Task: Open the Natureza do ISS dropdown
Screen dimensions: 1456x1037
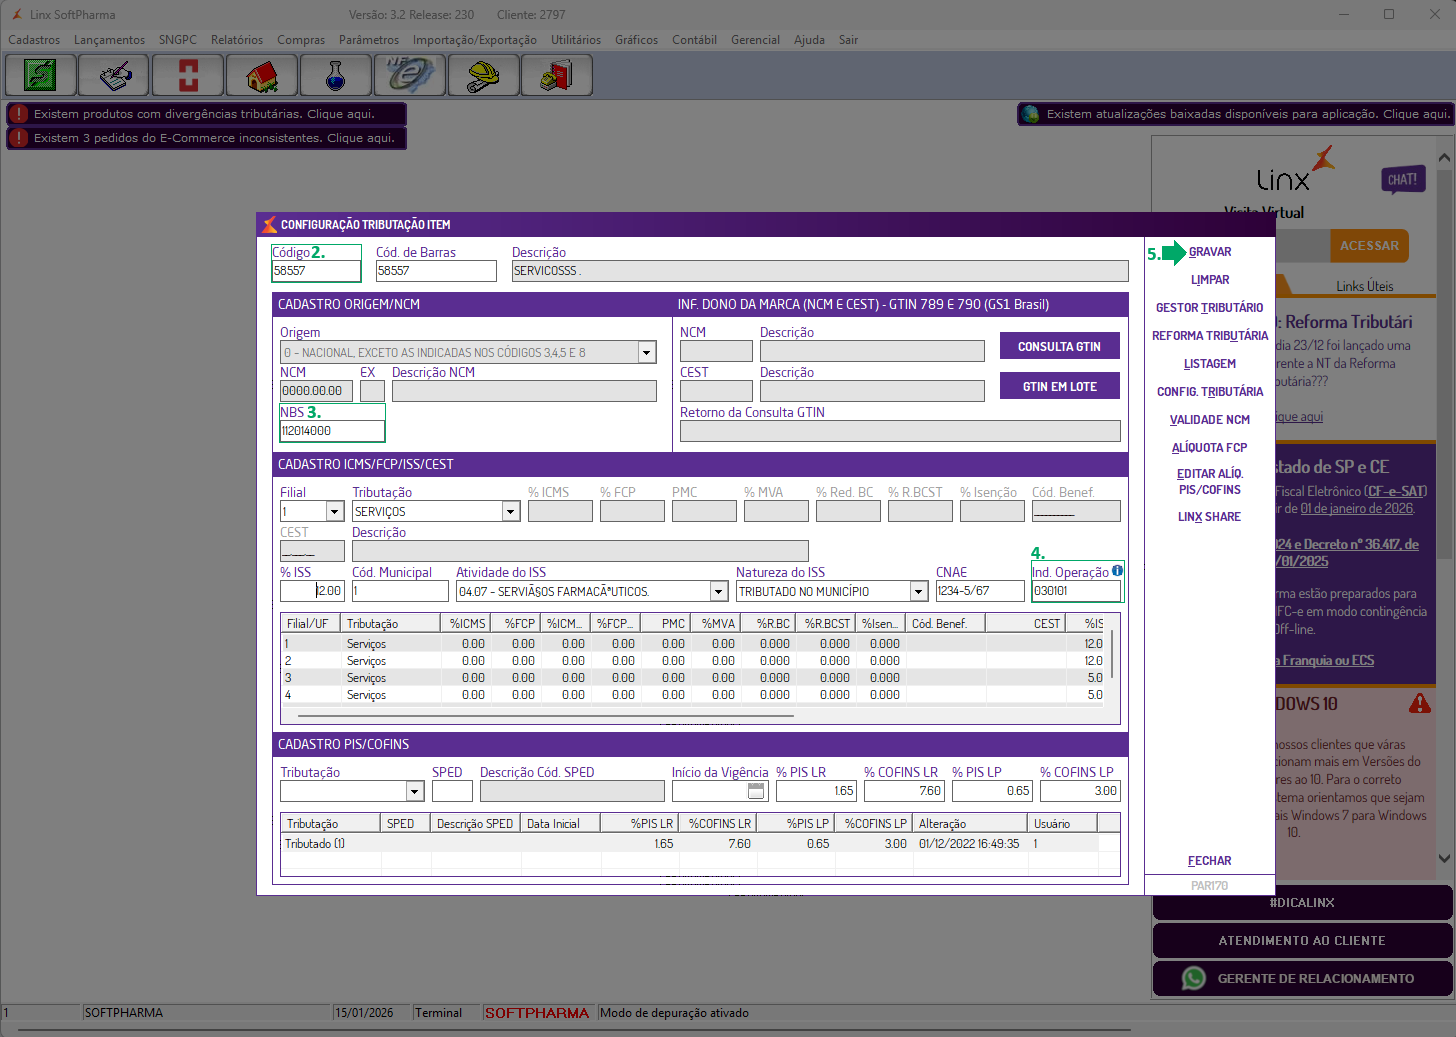Action: point(918,592)
